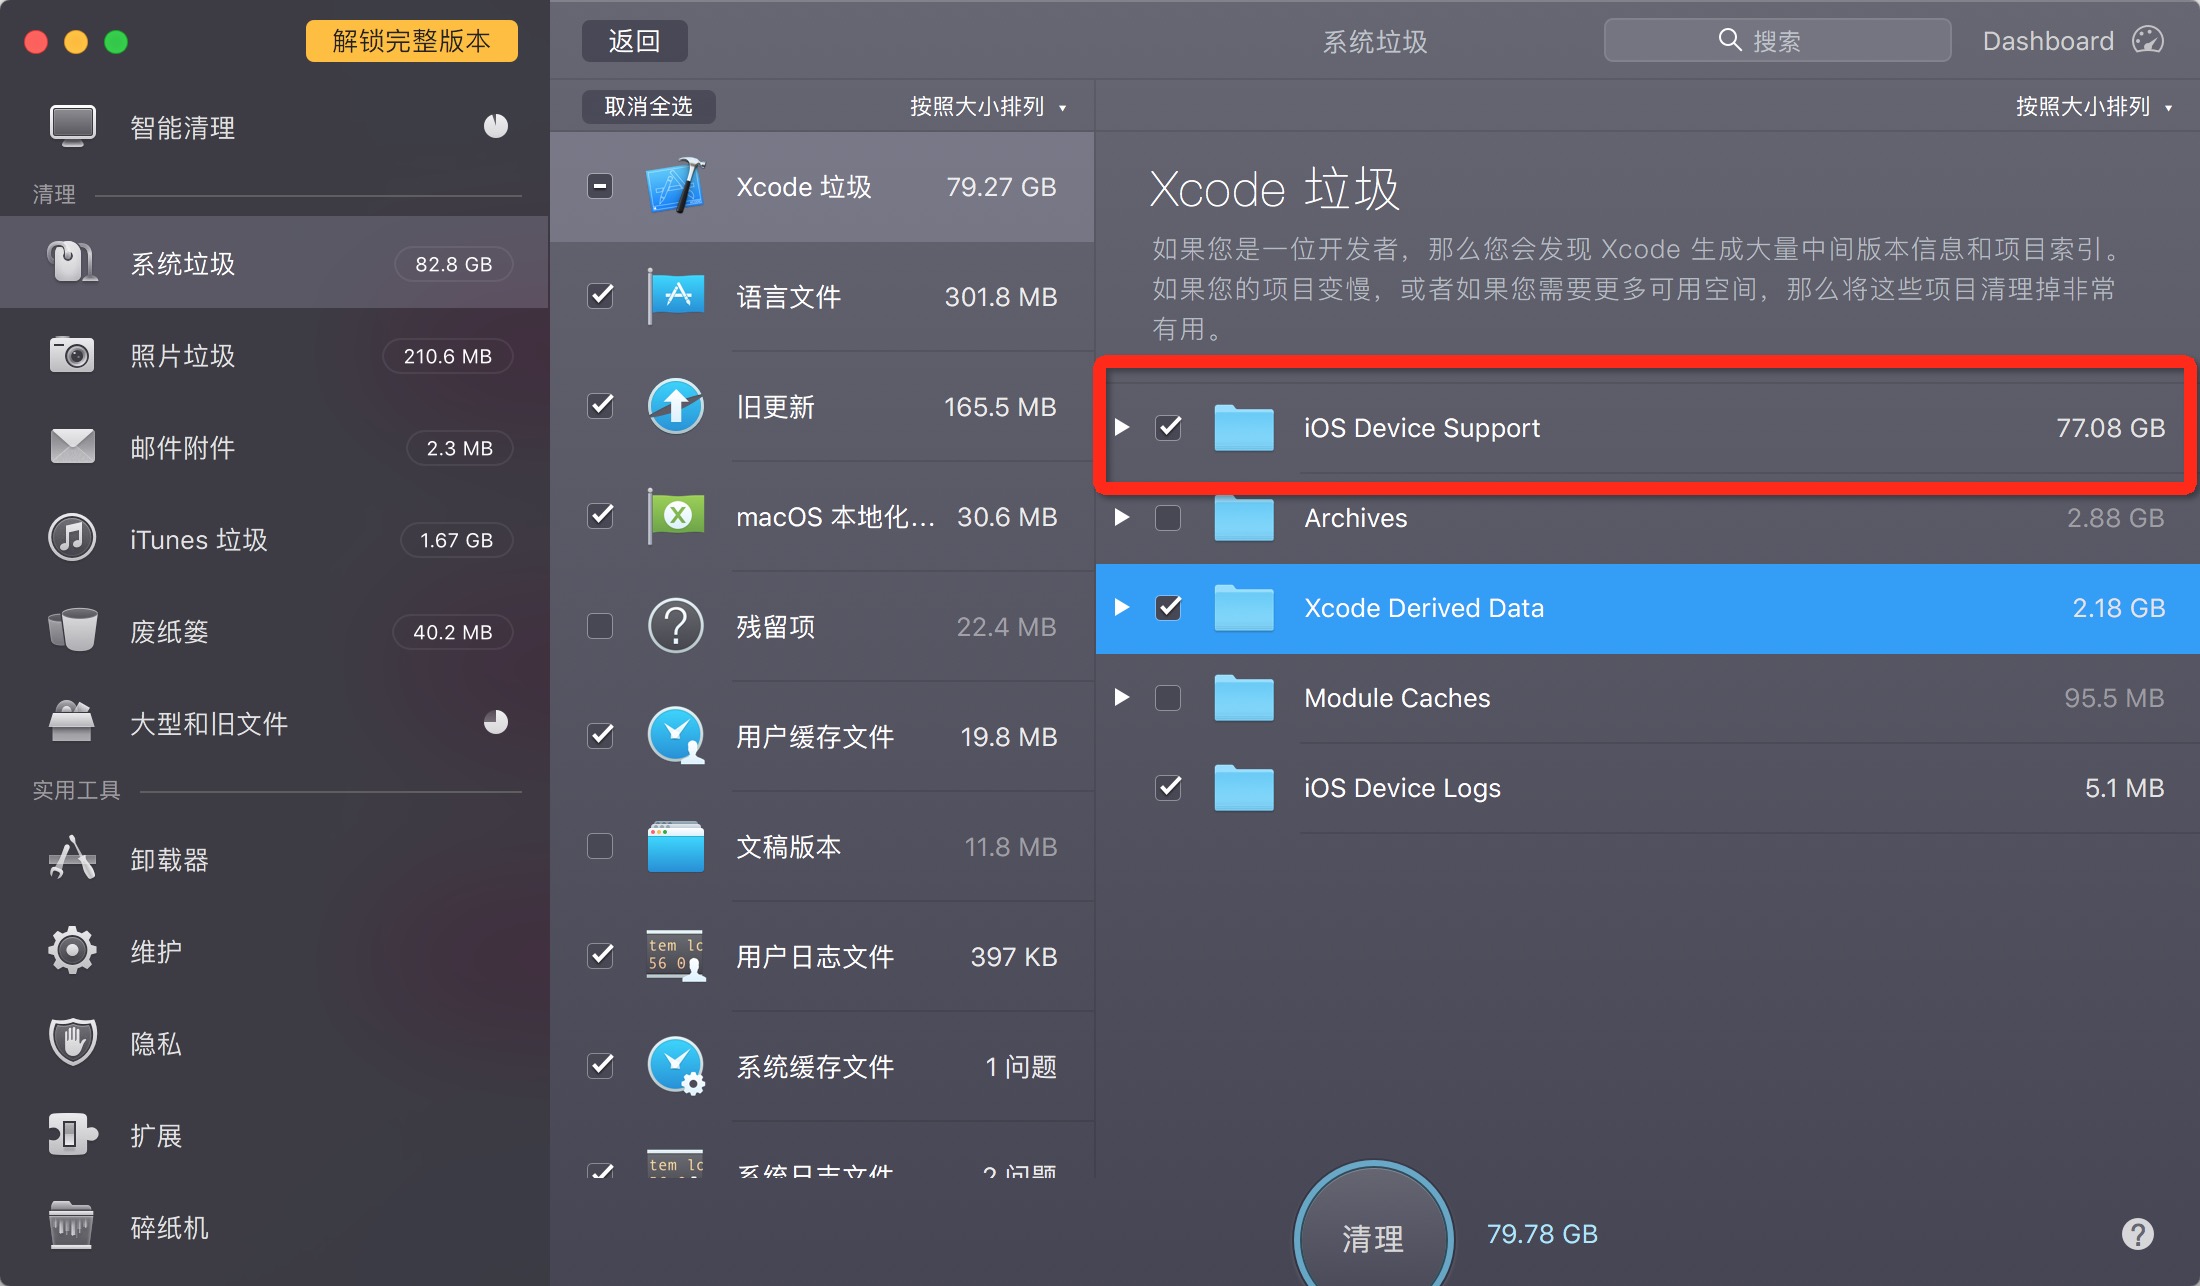Click the 搜索 search field
The height and width of the screenshot is (1286, 2200).
coord(1777,41)
